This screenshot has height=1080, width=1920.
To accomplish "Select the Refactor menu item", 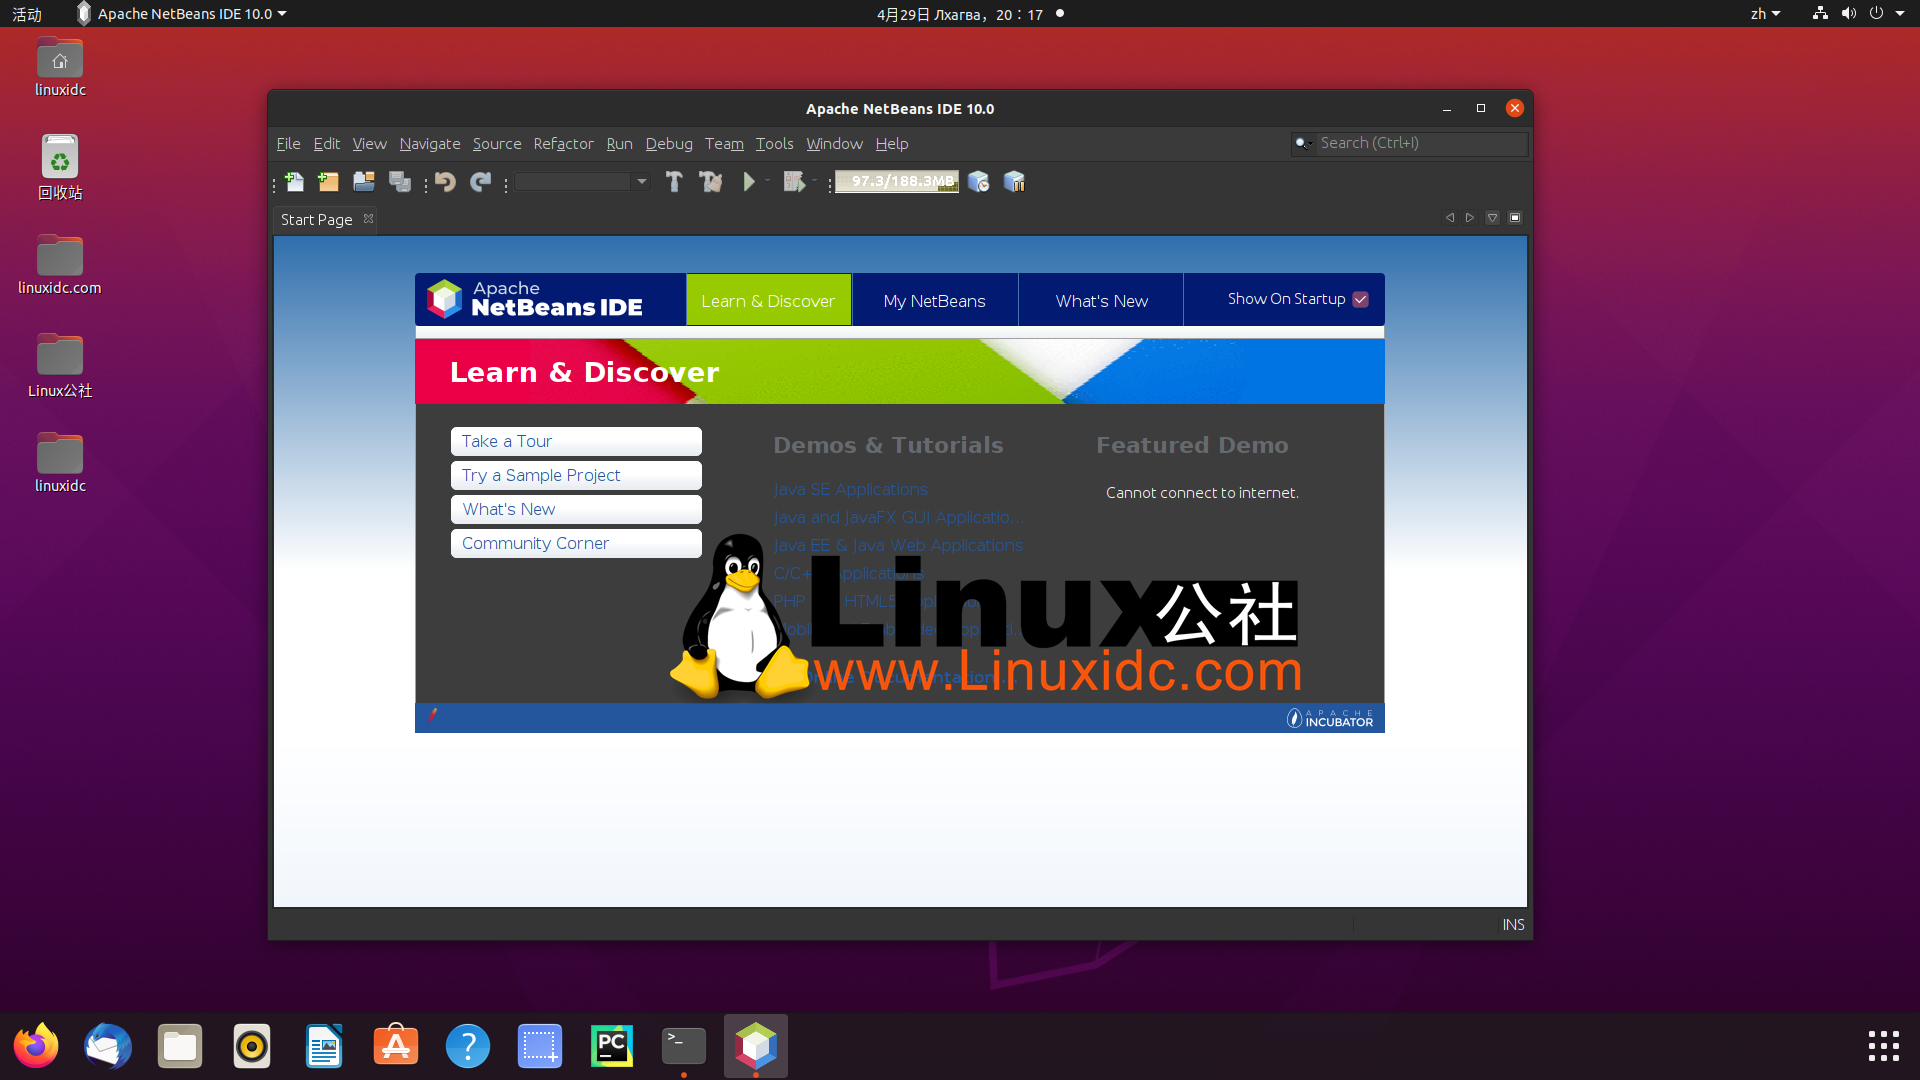I will (x=563, y=144).
